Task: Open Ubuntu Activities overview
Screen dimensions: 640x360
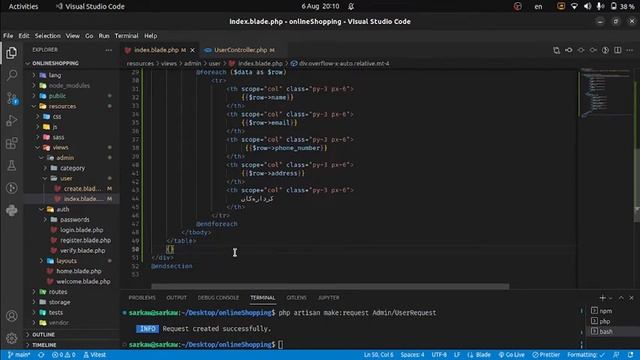Action: point(23,7)
